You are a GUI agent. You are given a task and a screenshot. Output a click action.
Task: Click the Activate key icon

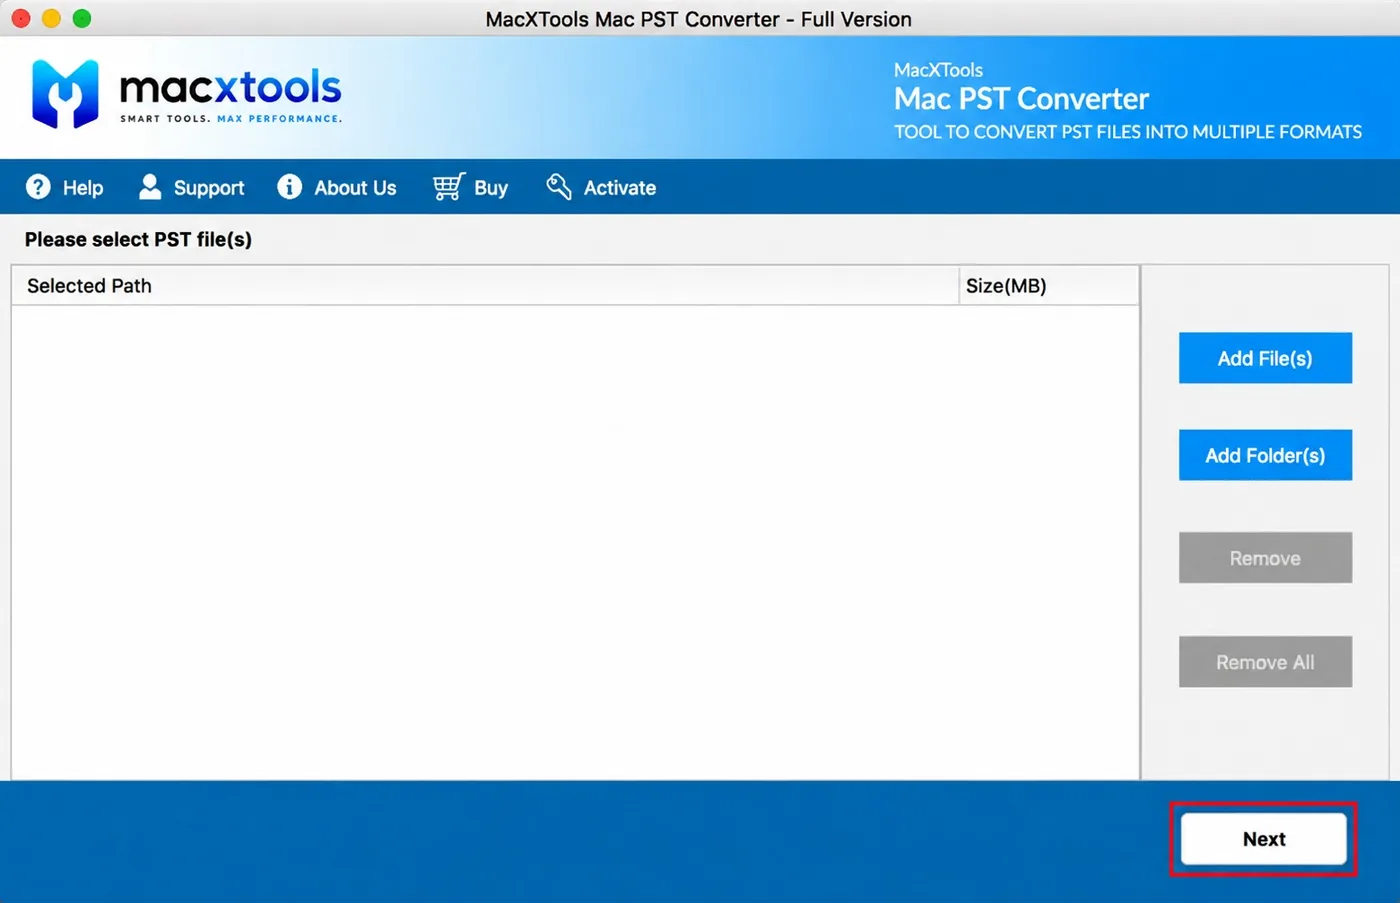coord(558,187)
